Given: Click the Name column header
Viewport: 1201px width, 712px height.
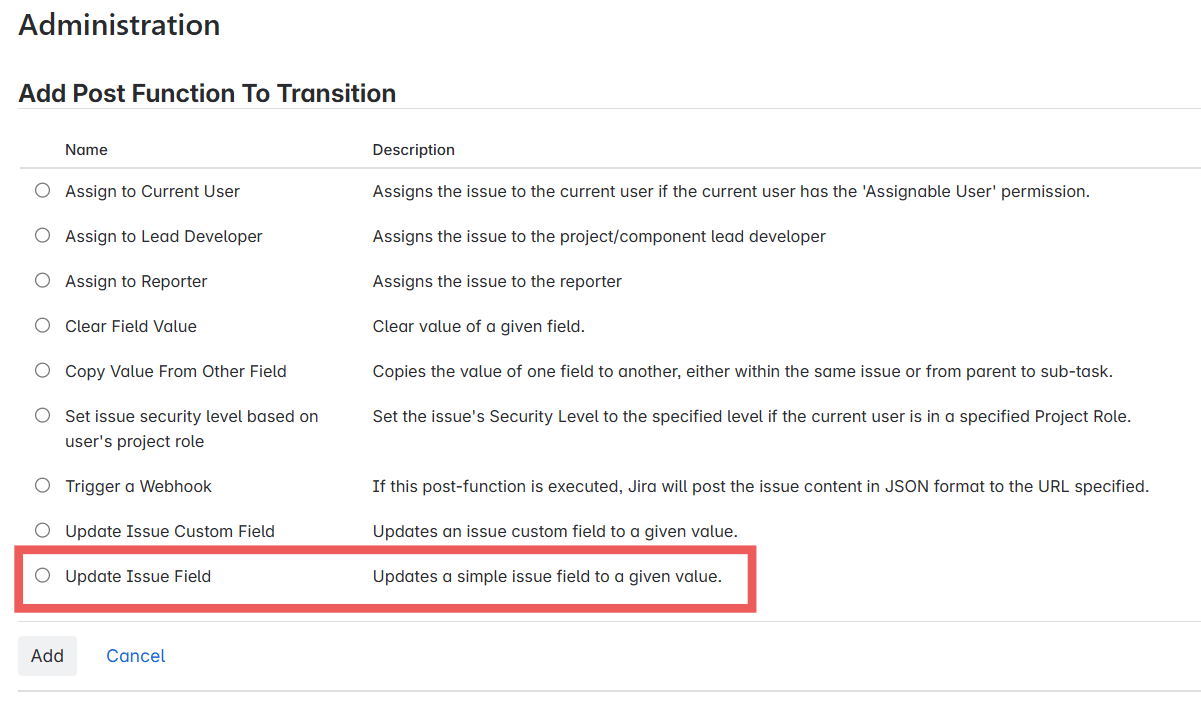Looking at the screenshot, I should [86, 149].
